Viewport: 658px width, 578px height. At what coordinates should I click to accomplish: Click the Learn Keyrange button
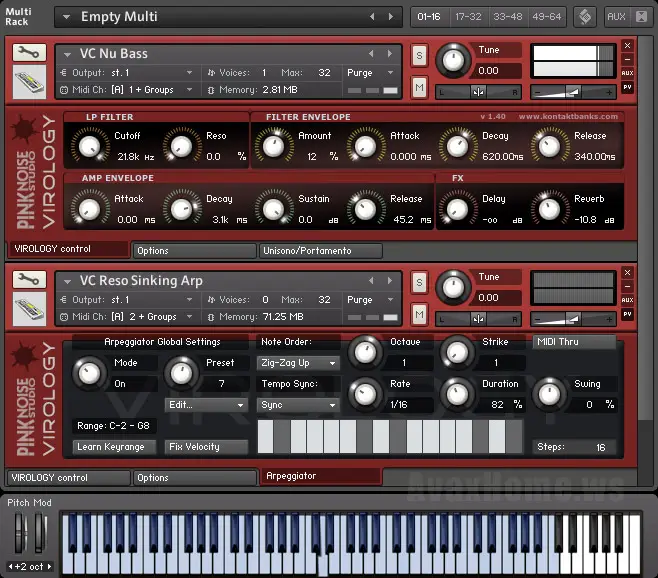[114, 447]
